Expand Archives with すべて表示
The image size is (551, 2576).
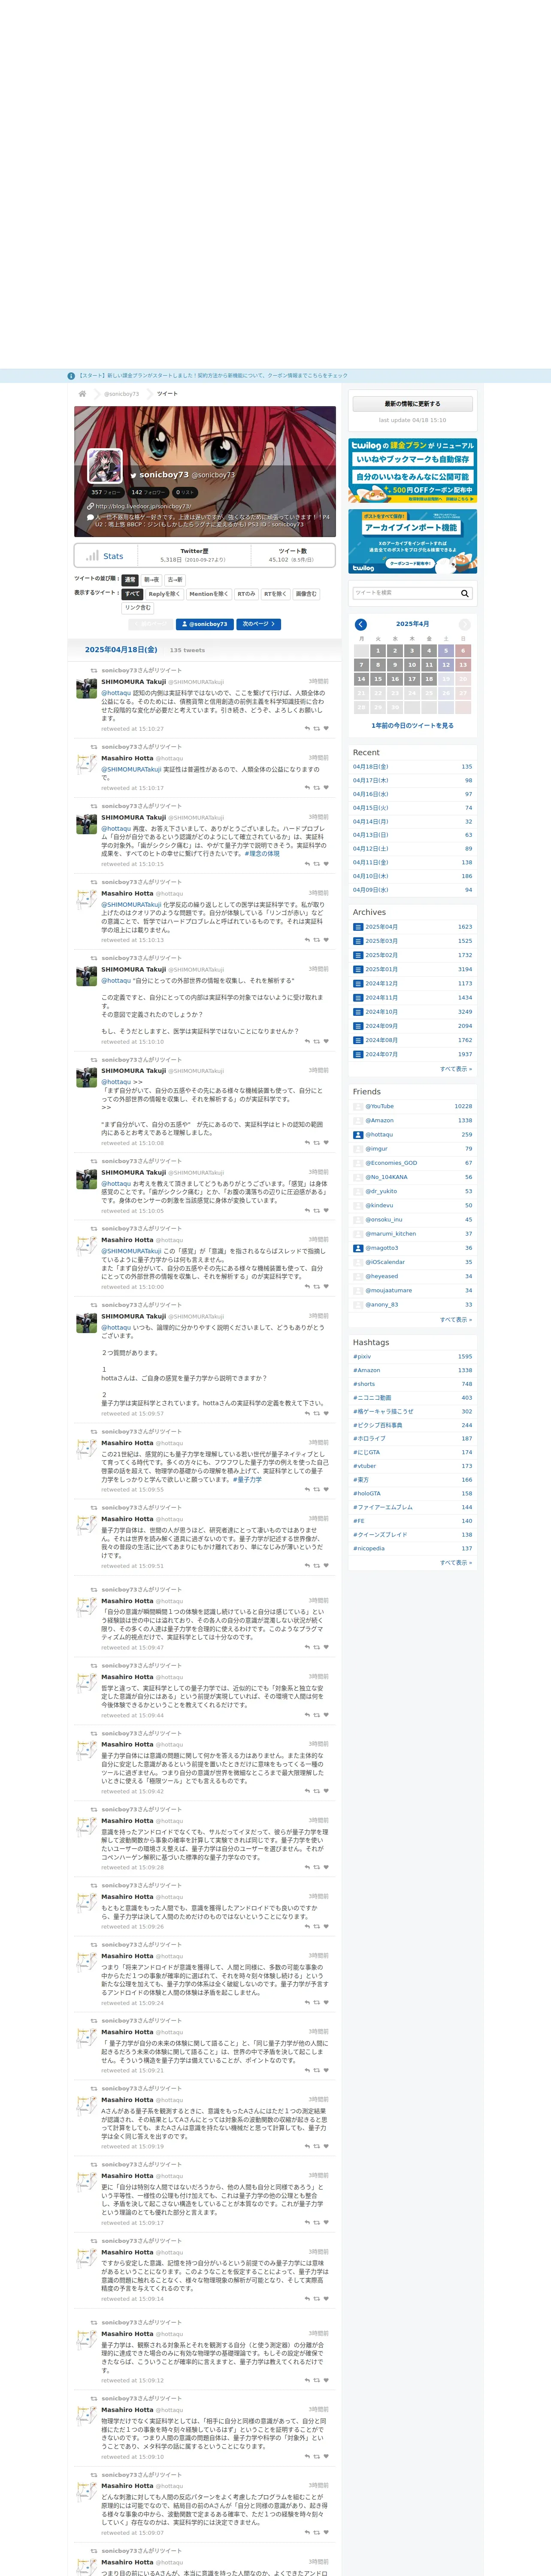[456, 1069]
